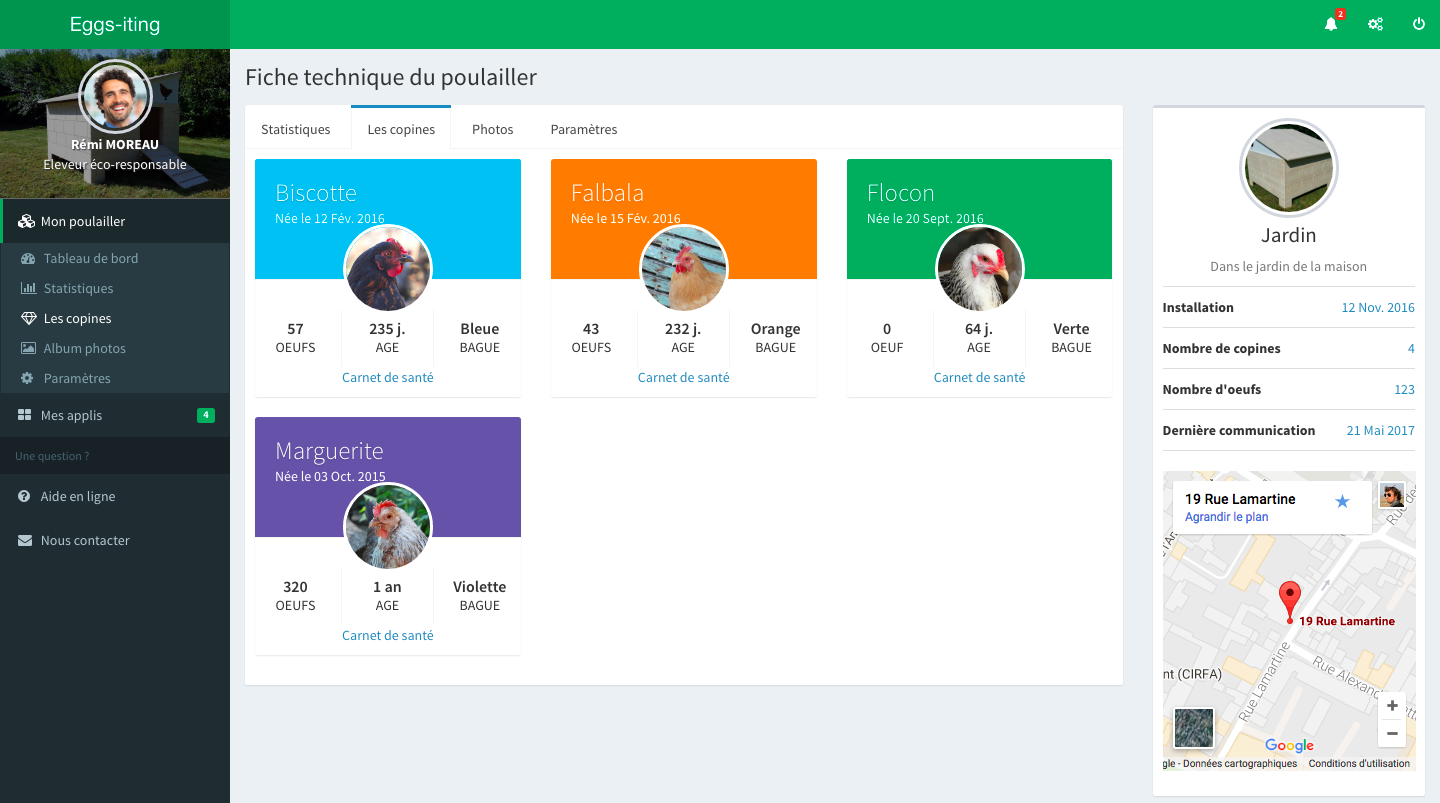
Task: Click the settings gears icon in header
Action: coord(1375,25)
